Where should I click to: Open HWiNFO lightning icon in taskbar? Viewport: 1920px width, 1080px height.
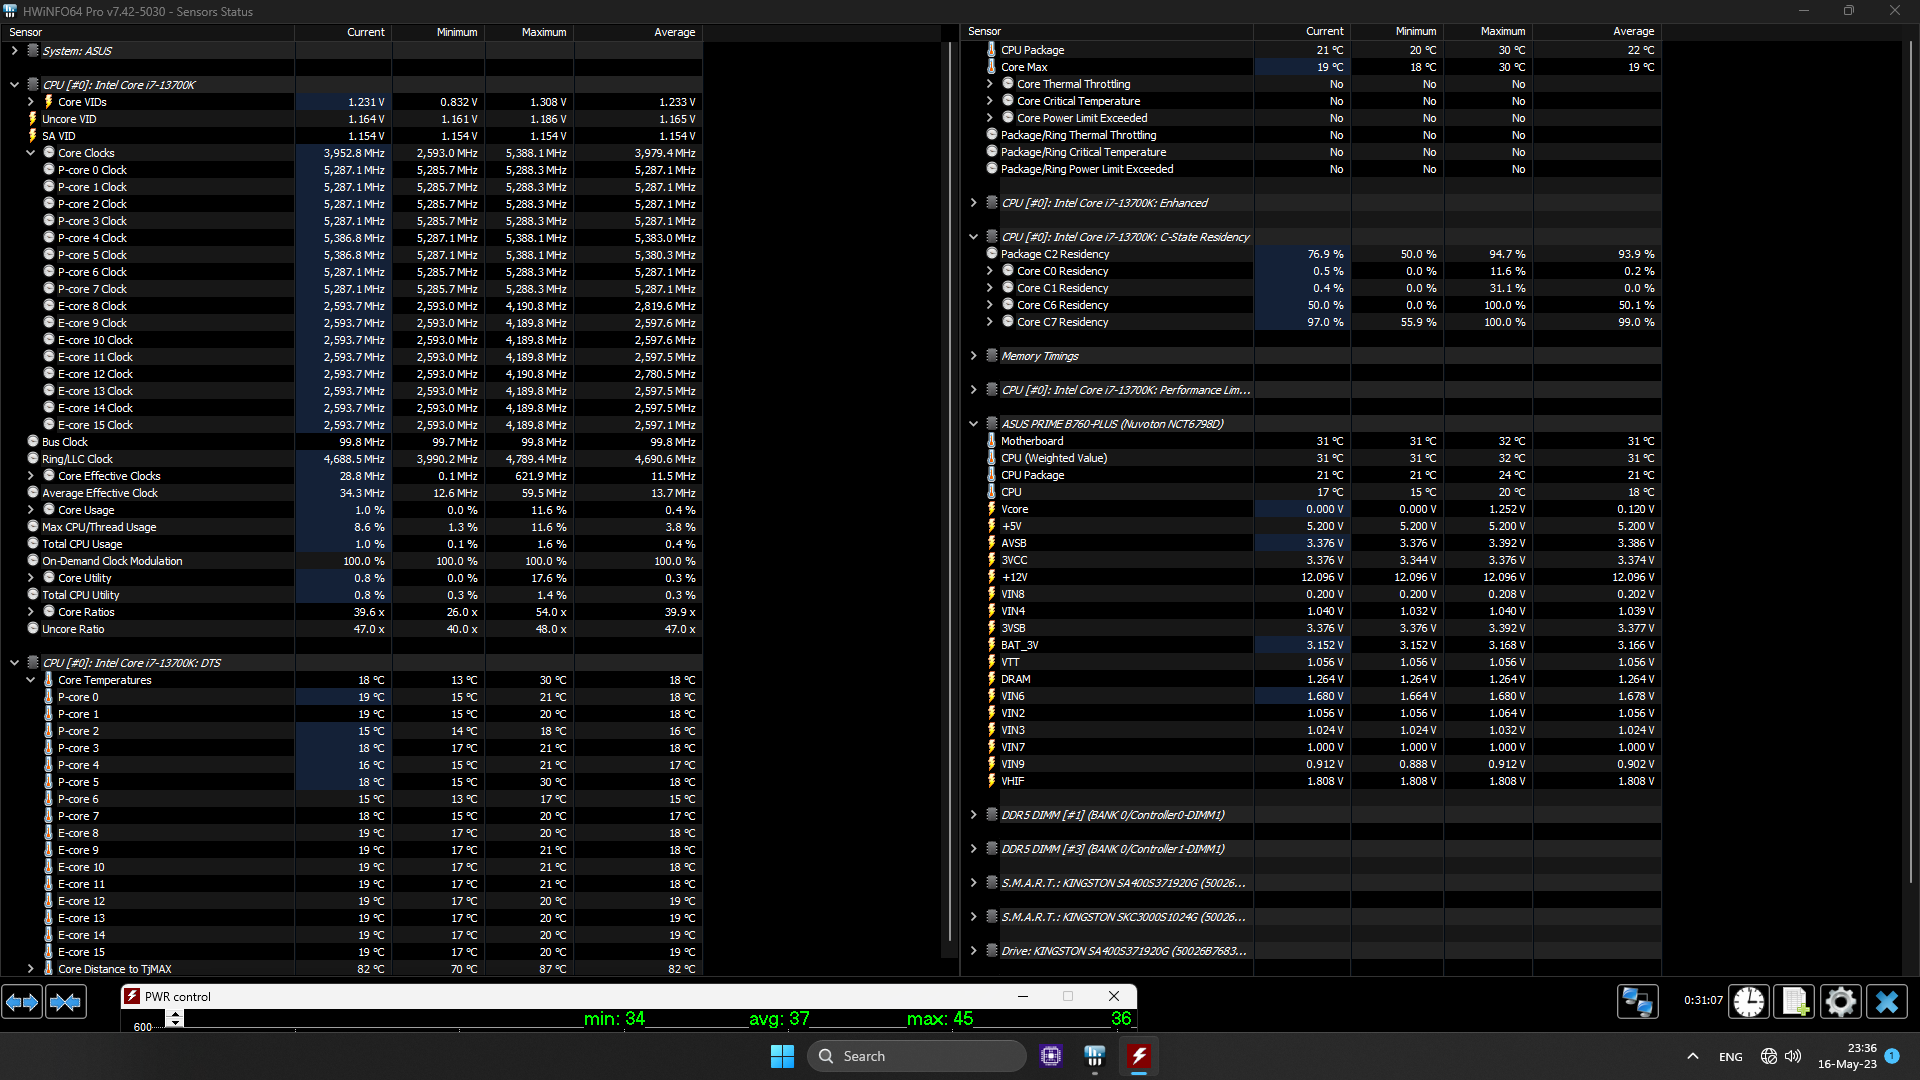pos(1139,1056)
